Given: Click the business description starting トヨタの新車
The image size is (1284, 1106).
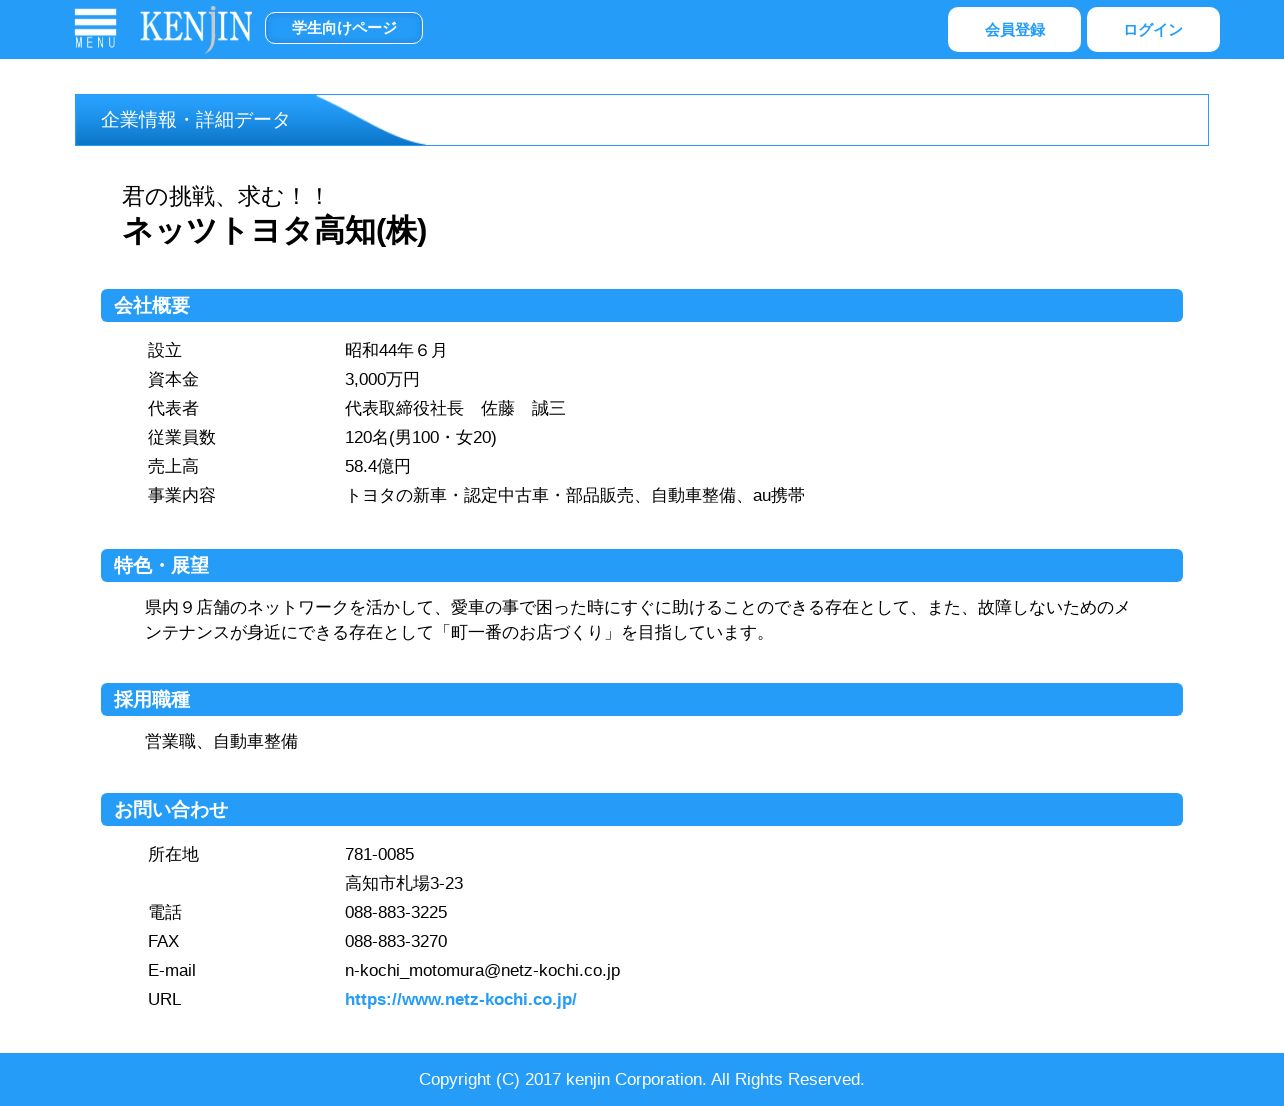Looking at the screenshot, I should pyautogui.click(x=575, y=495).
